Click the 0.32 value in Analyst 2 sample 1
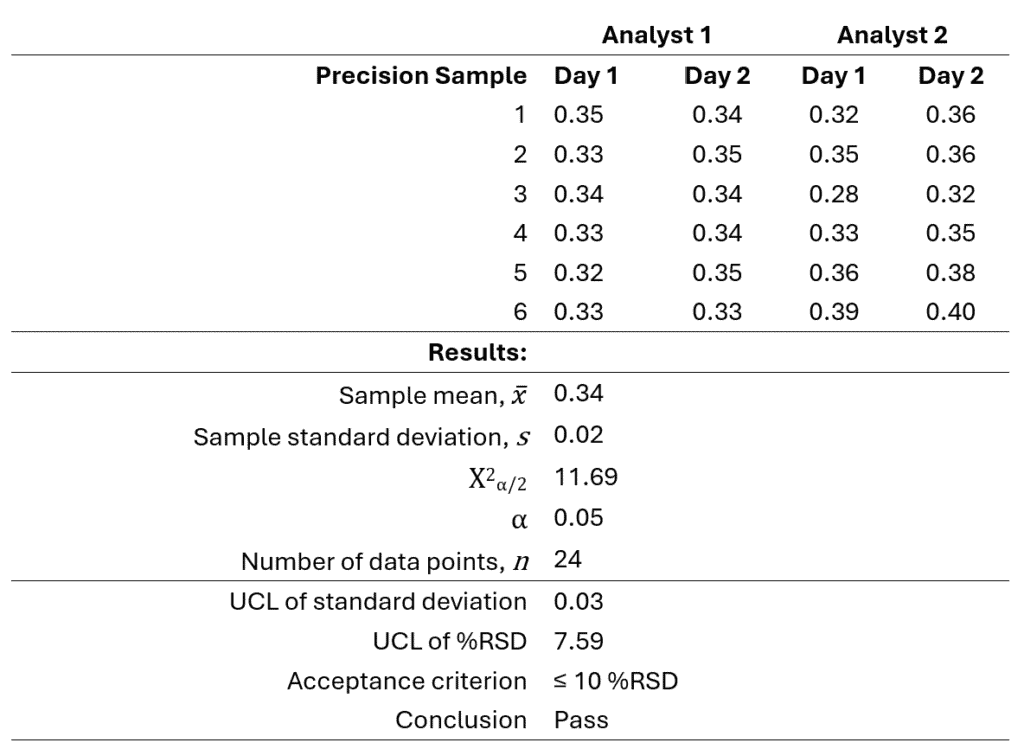Viewport: 1024px width, 749px height. (833, 115)
